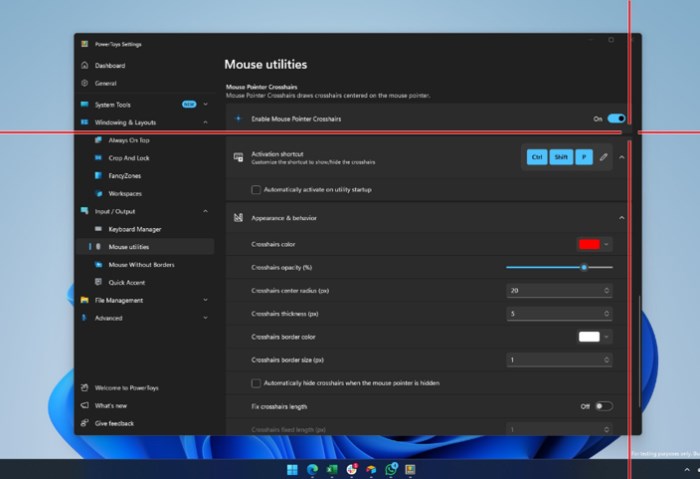Click the What's new megaphone icon
Image resolution: width=700 pixels, height=479 pixels.
click(x=84, y=405)
